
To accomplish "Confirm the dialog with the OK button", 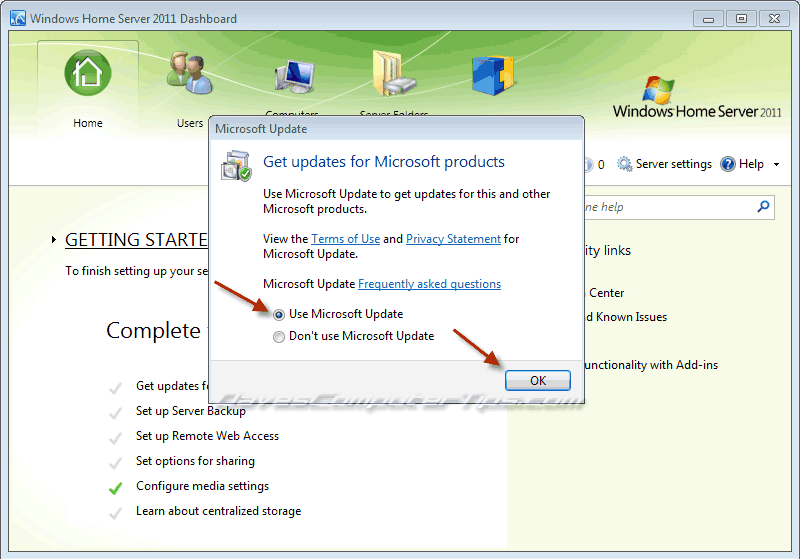I will [x=538, y=380].
